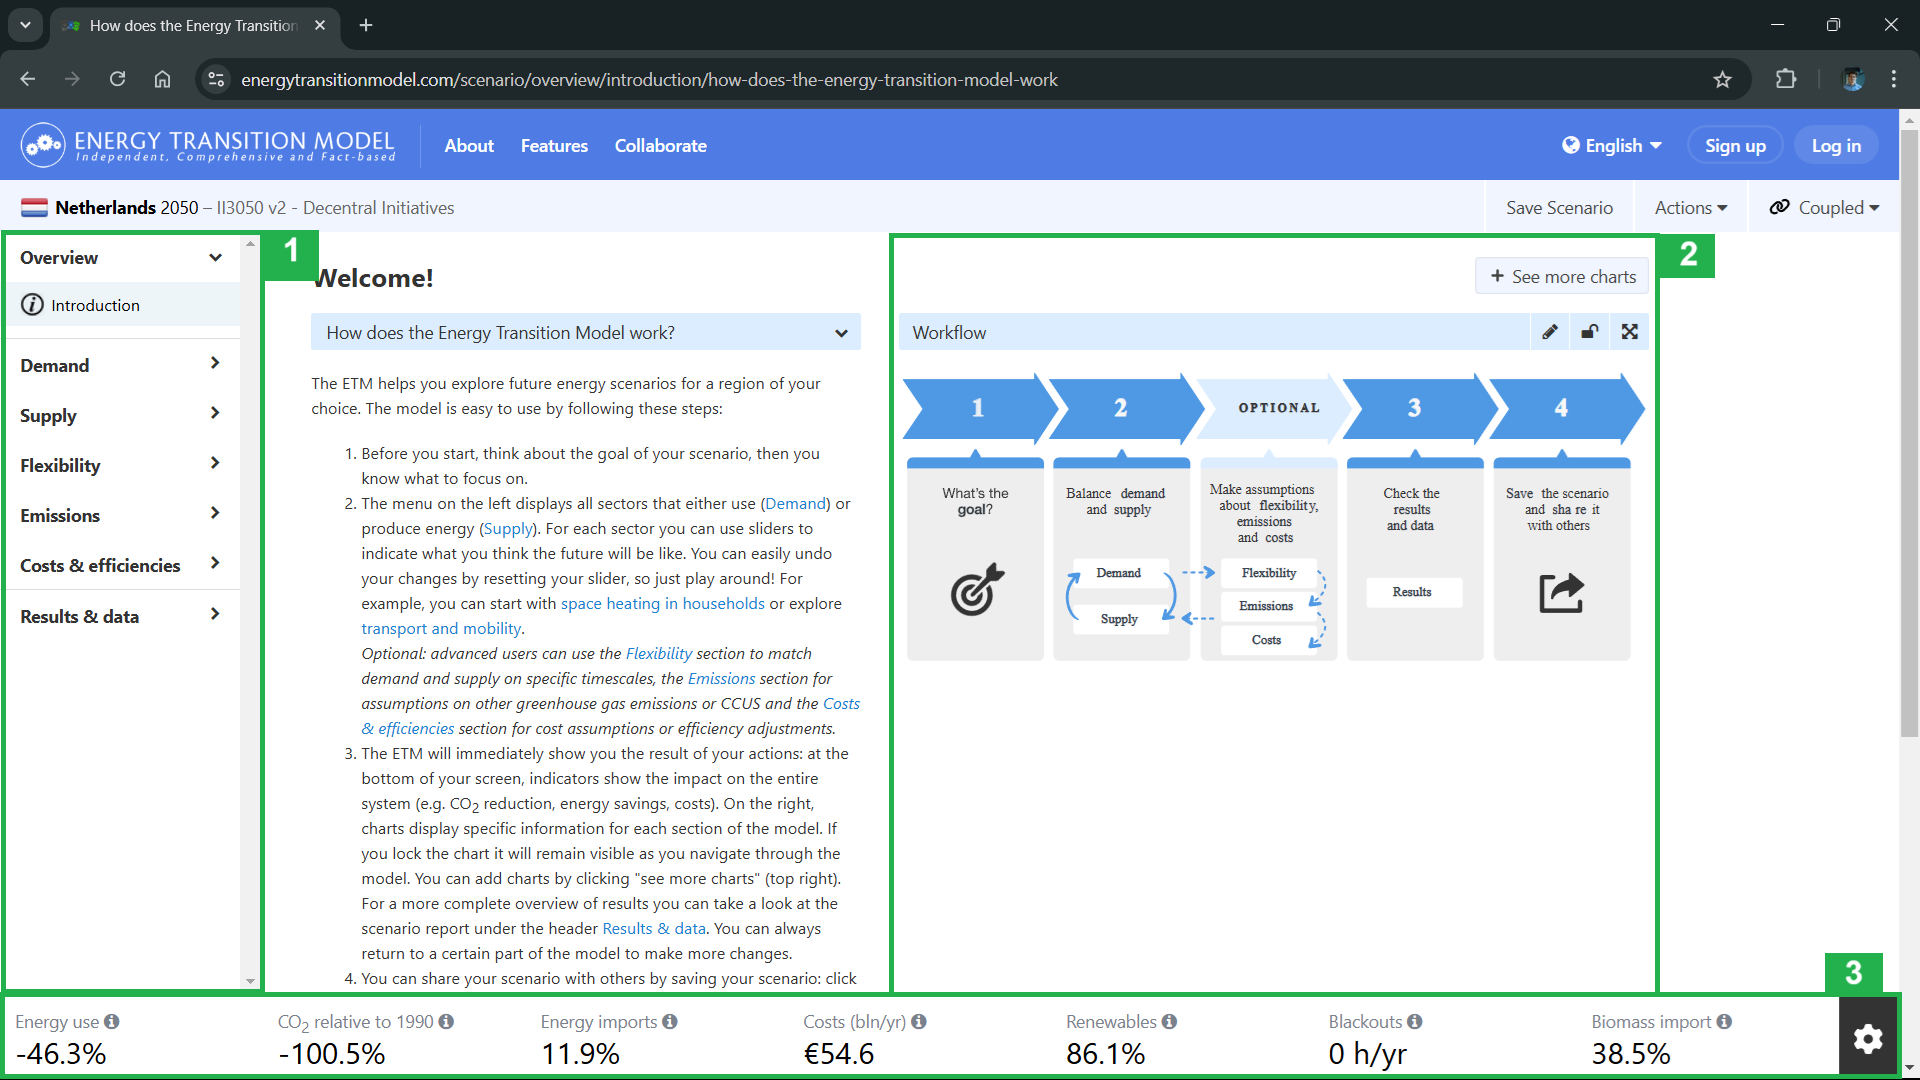The height and width of the screenshot is (1080, 1920).
Task: Click info icon next to CO2 relative to 1990
Action: pyautogui.click(x=446, y=1022)
